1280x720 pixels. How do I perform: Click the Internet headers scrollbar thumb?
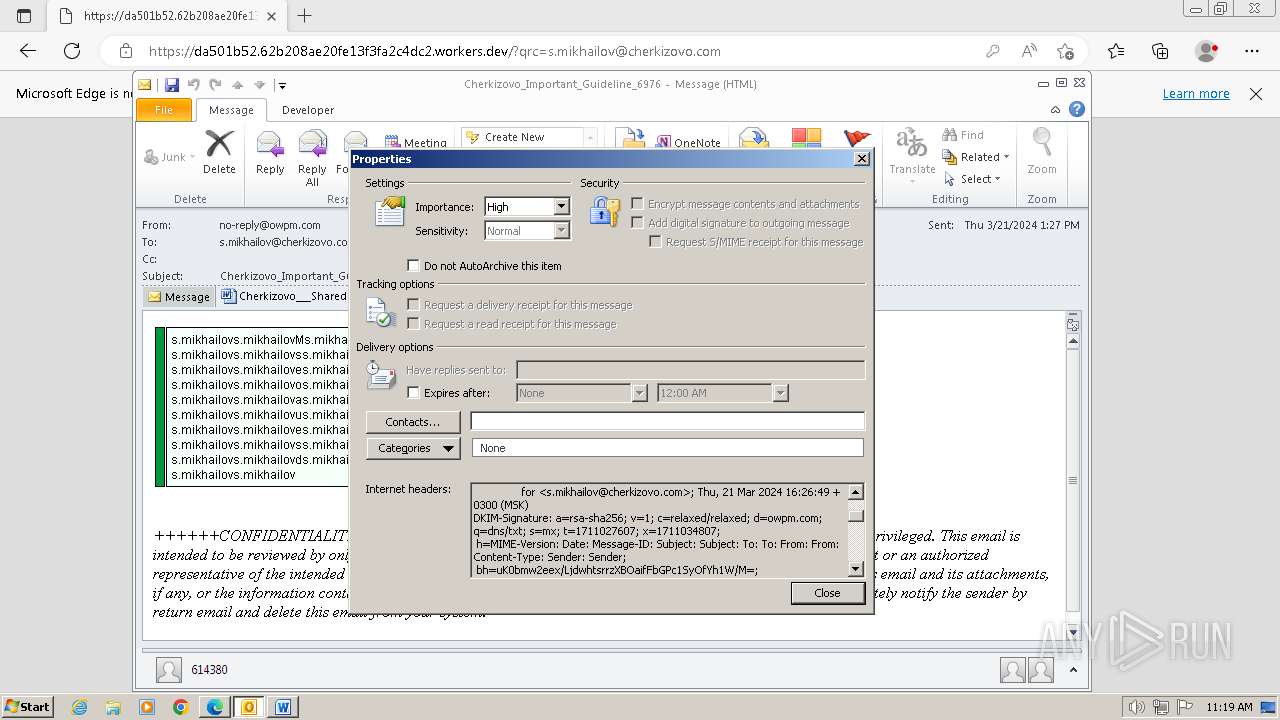tap(856, 514)
